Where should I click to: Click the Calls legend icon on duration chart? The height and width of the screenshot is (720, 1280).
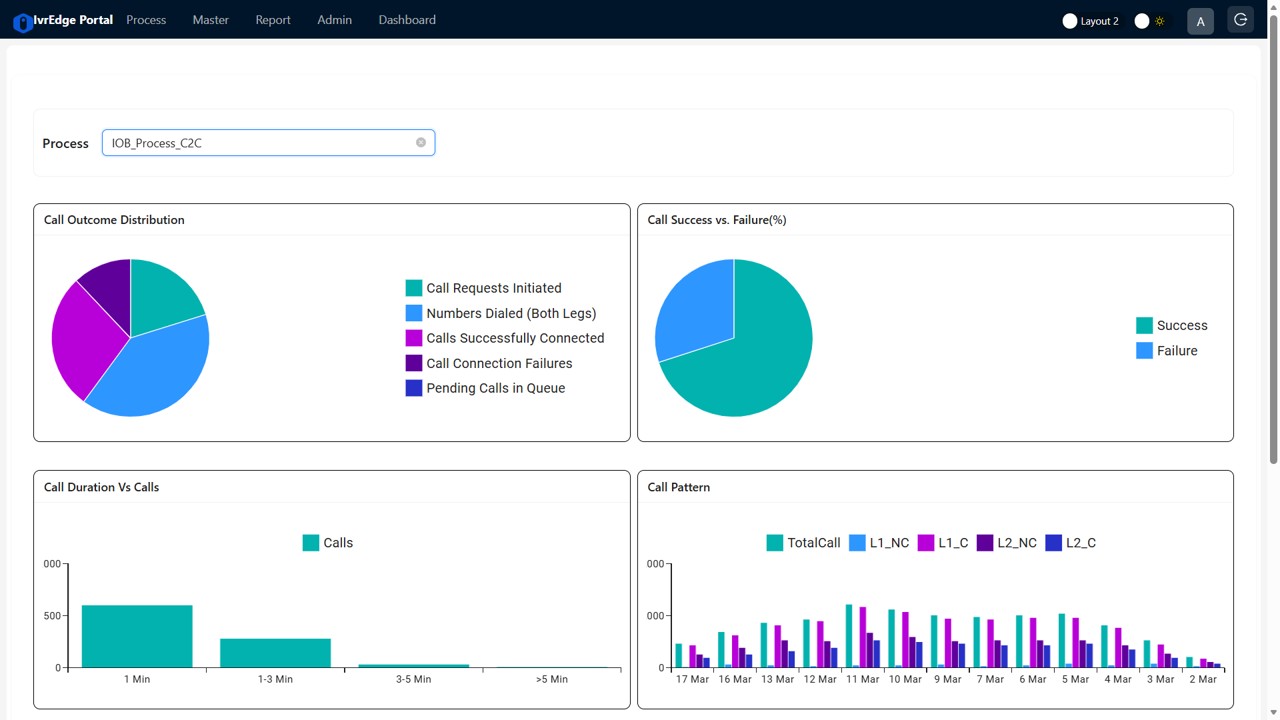(310, 542)
